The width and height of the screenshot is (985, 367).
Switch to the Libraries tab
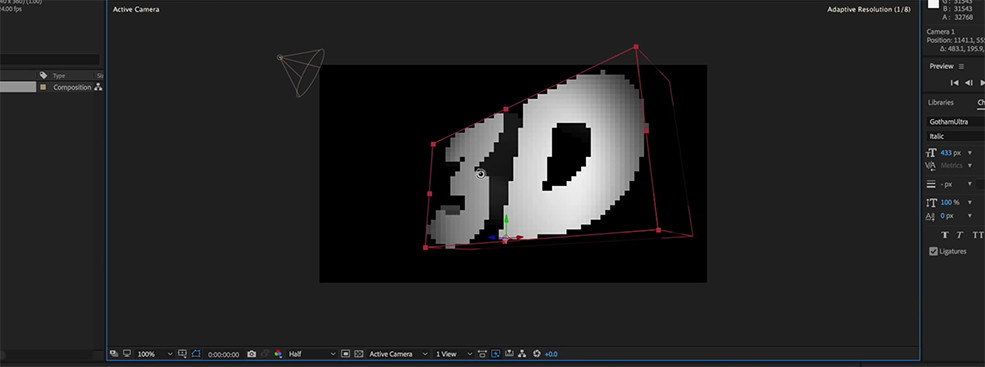point(940,102)
